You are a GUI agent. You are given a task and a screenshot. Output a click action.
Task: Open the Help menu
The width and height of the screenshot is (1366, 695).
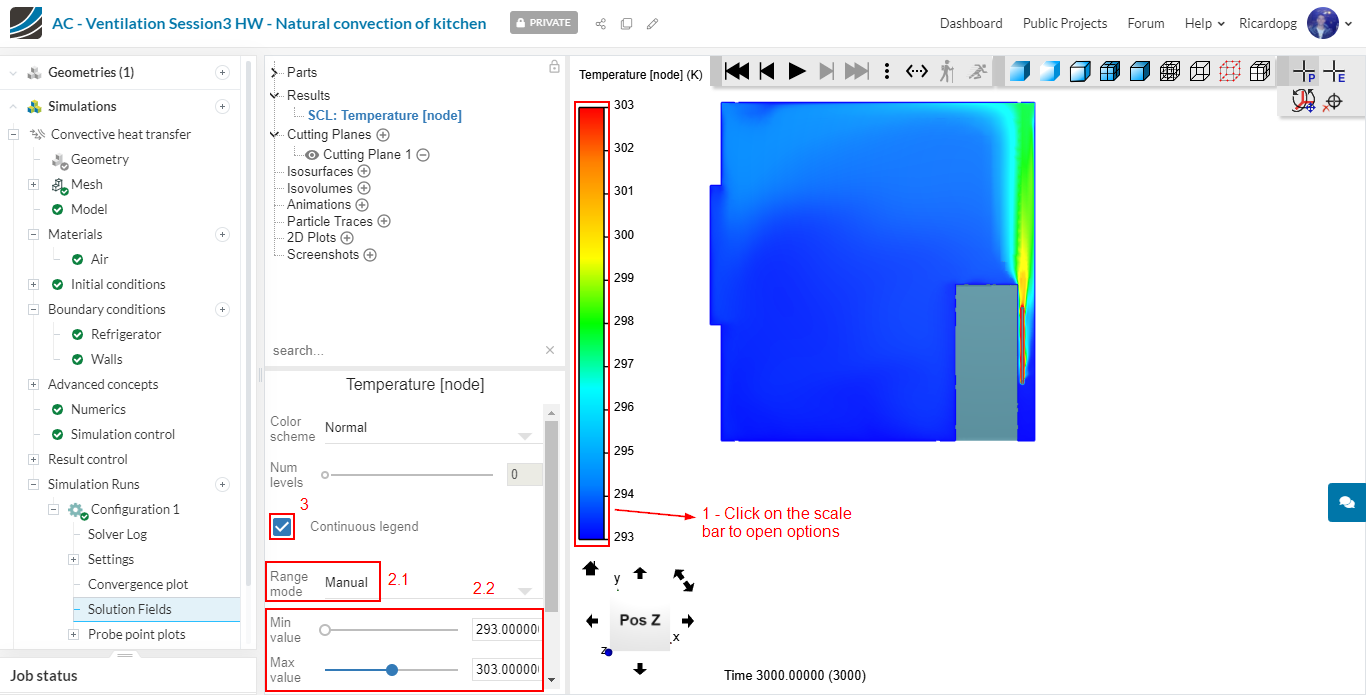coord(1204,23)
